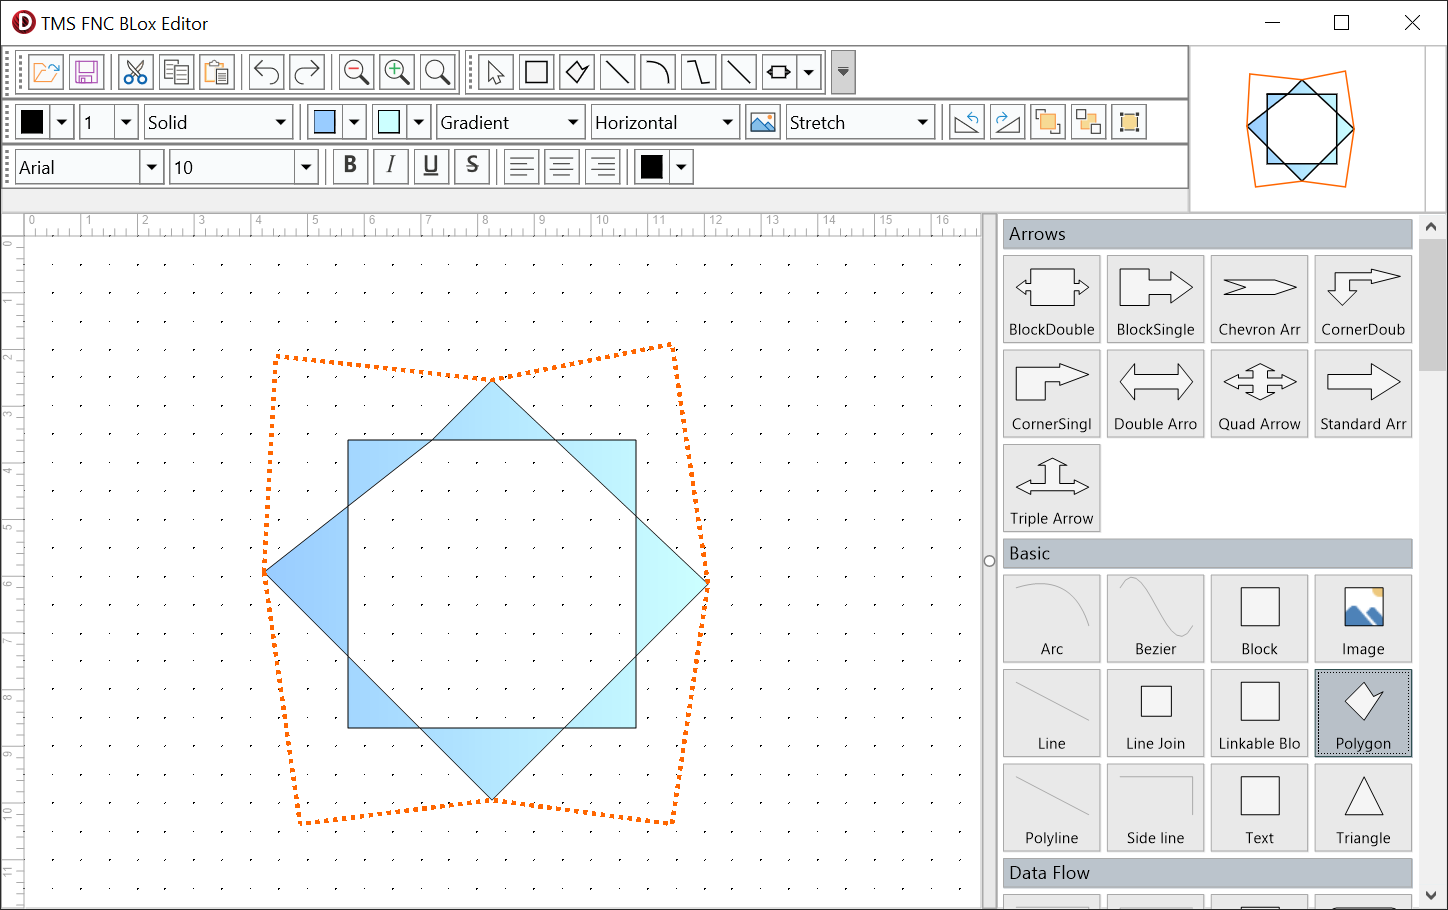Select the Bezier shape in Basic

click(x=1156, y=619)
